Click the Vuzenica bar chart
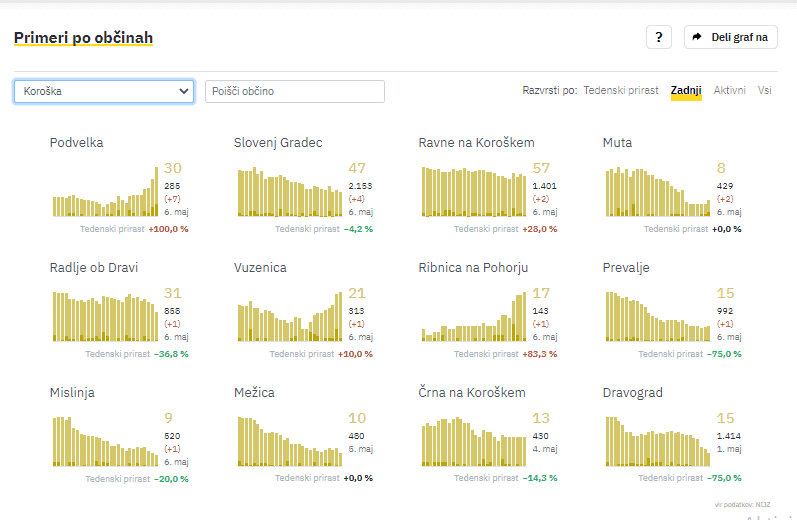 (290, 316)
